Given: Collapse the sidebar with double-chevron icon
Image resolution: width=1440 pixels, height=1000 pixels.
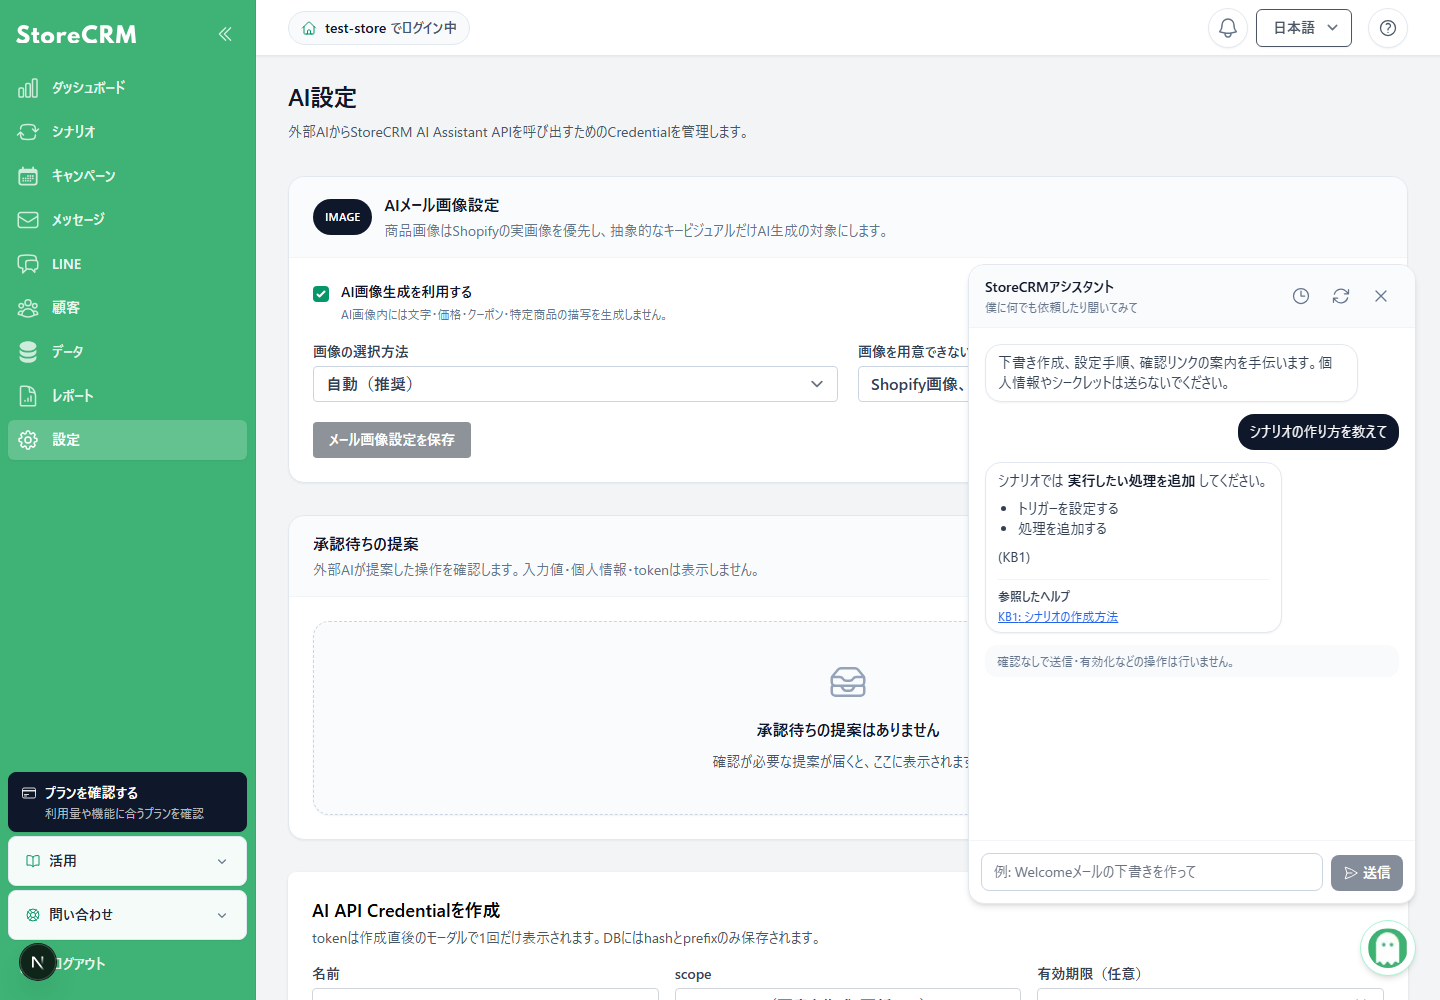Looking at the screenshot, I should pos(225,34).
